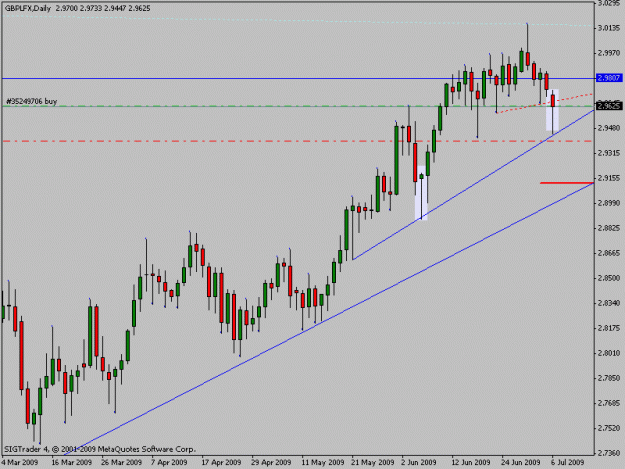Click the 29 Apr 2009 date label
This screenshot has height=469, width=625.
coord(271,463)
